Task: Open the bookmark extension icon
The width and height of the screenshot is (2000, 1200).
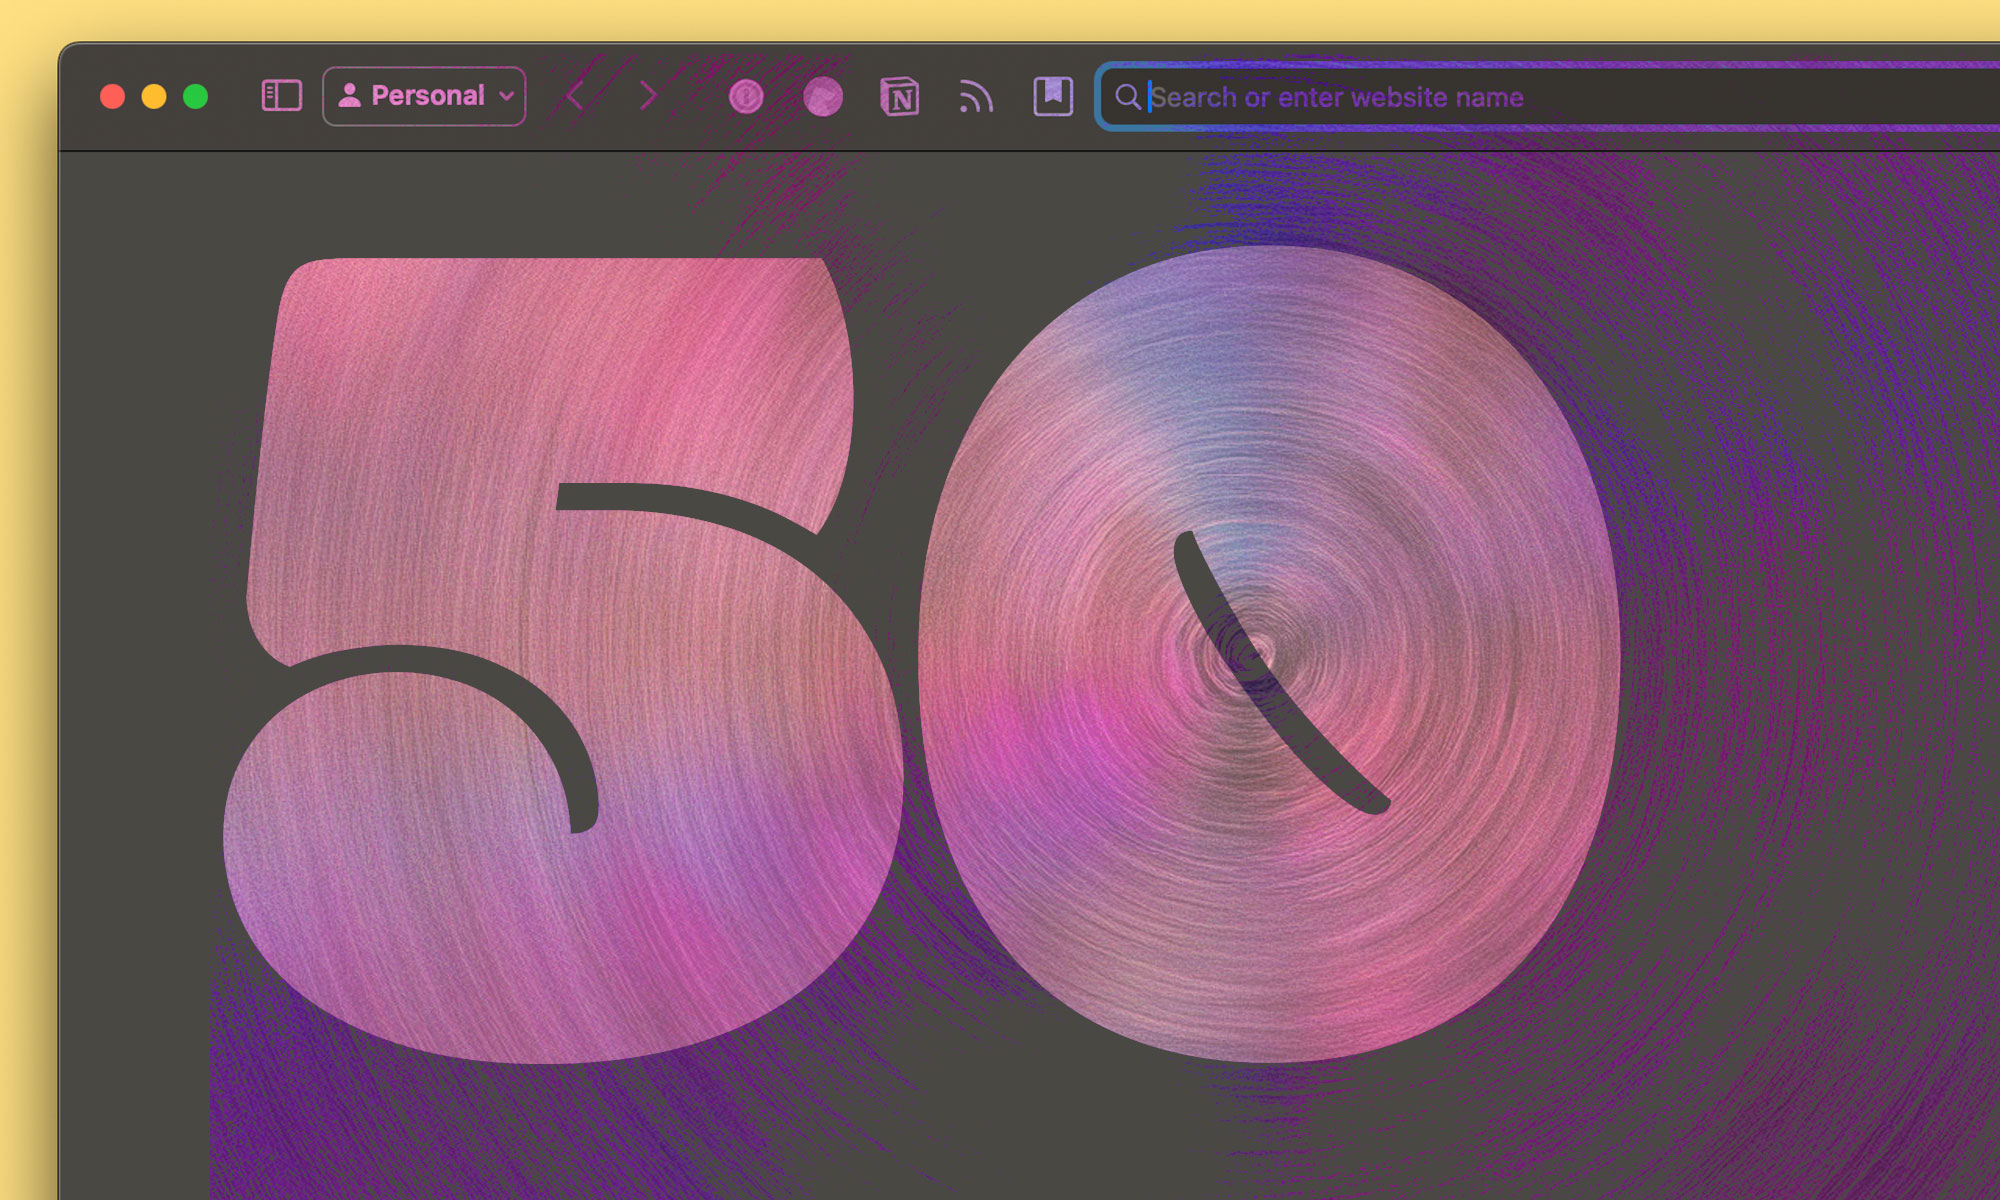Action: (1052, 96)
